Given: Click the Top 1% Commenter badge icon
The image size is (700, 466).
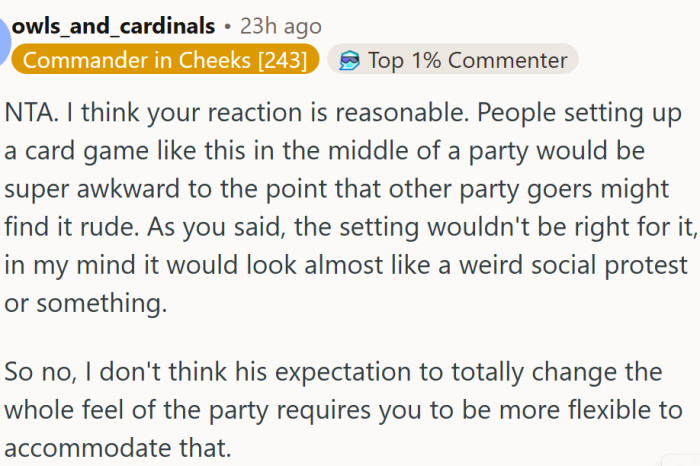Looking at the screenshot, I should (349, 60).
